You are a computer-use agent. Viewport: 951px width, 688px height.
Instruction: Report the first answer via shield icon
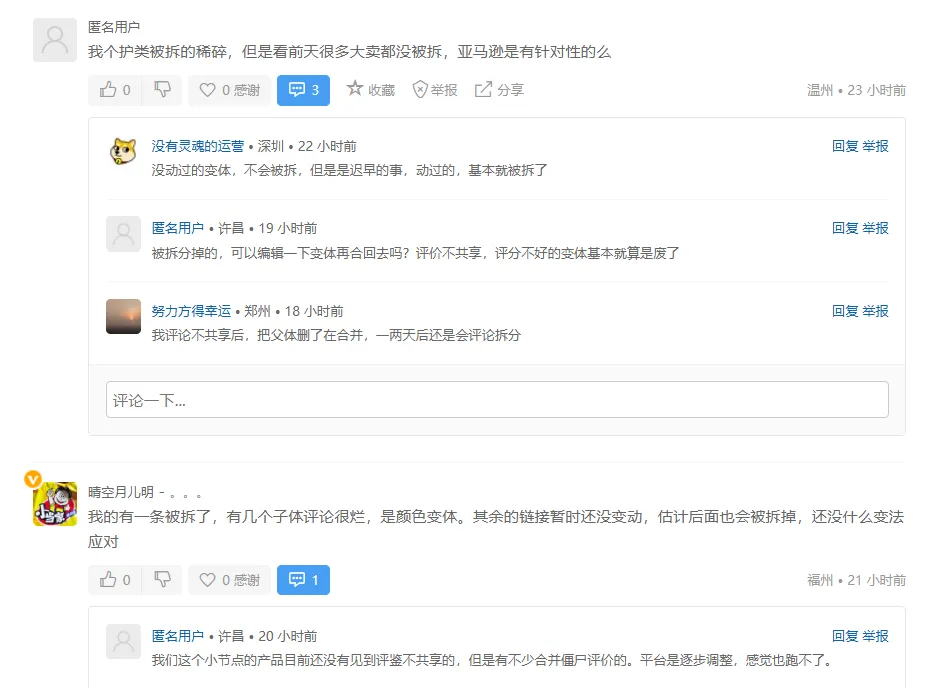point(435,90)
